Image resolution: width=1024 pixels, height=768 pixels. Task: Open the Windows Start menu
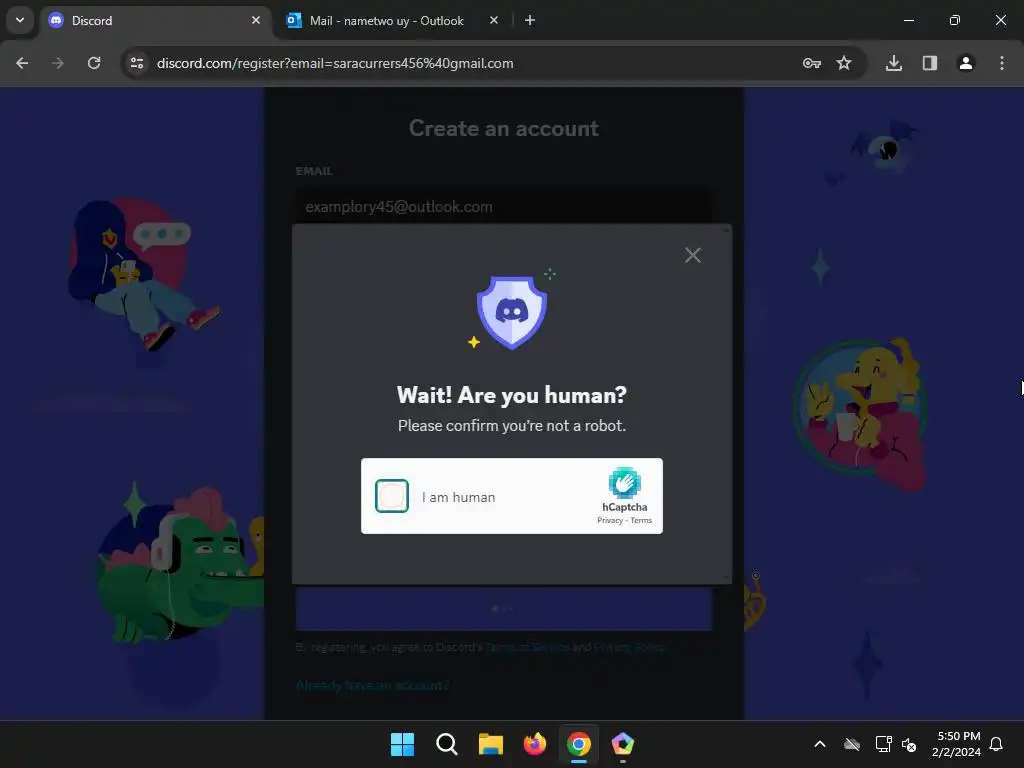coord(402,744)
